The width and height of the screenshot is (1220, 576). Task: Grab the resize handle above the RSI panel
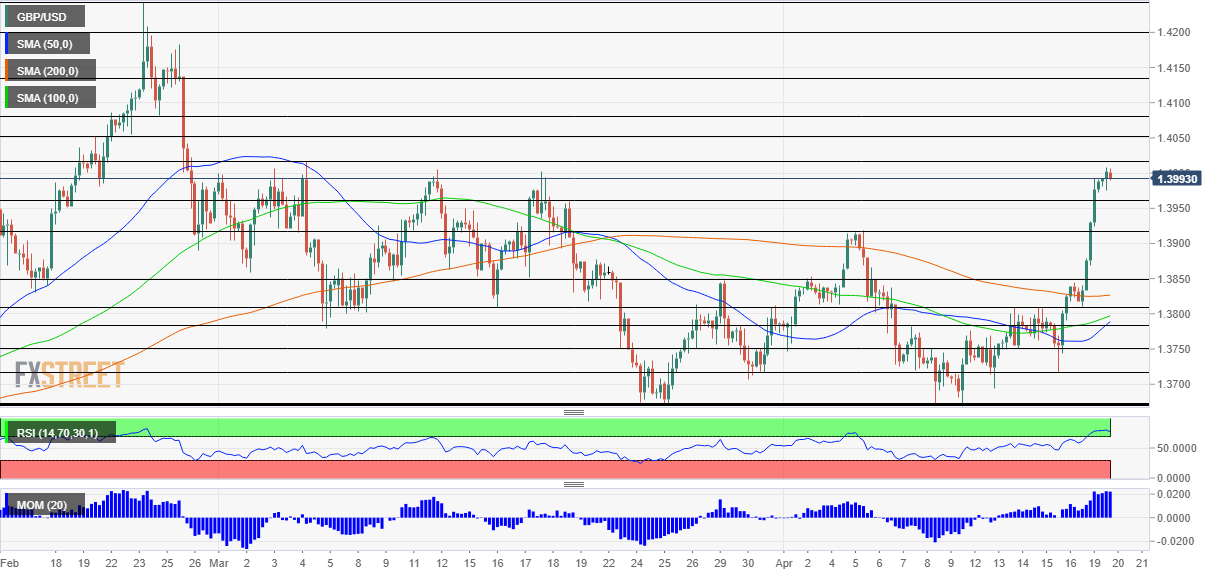tap(574, 412)
